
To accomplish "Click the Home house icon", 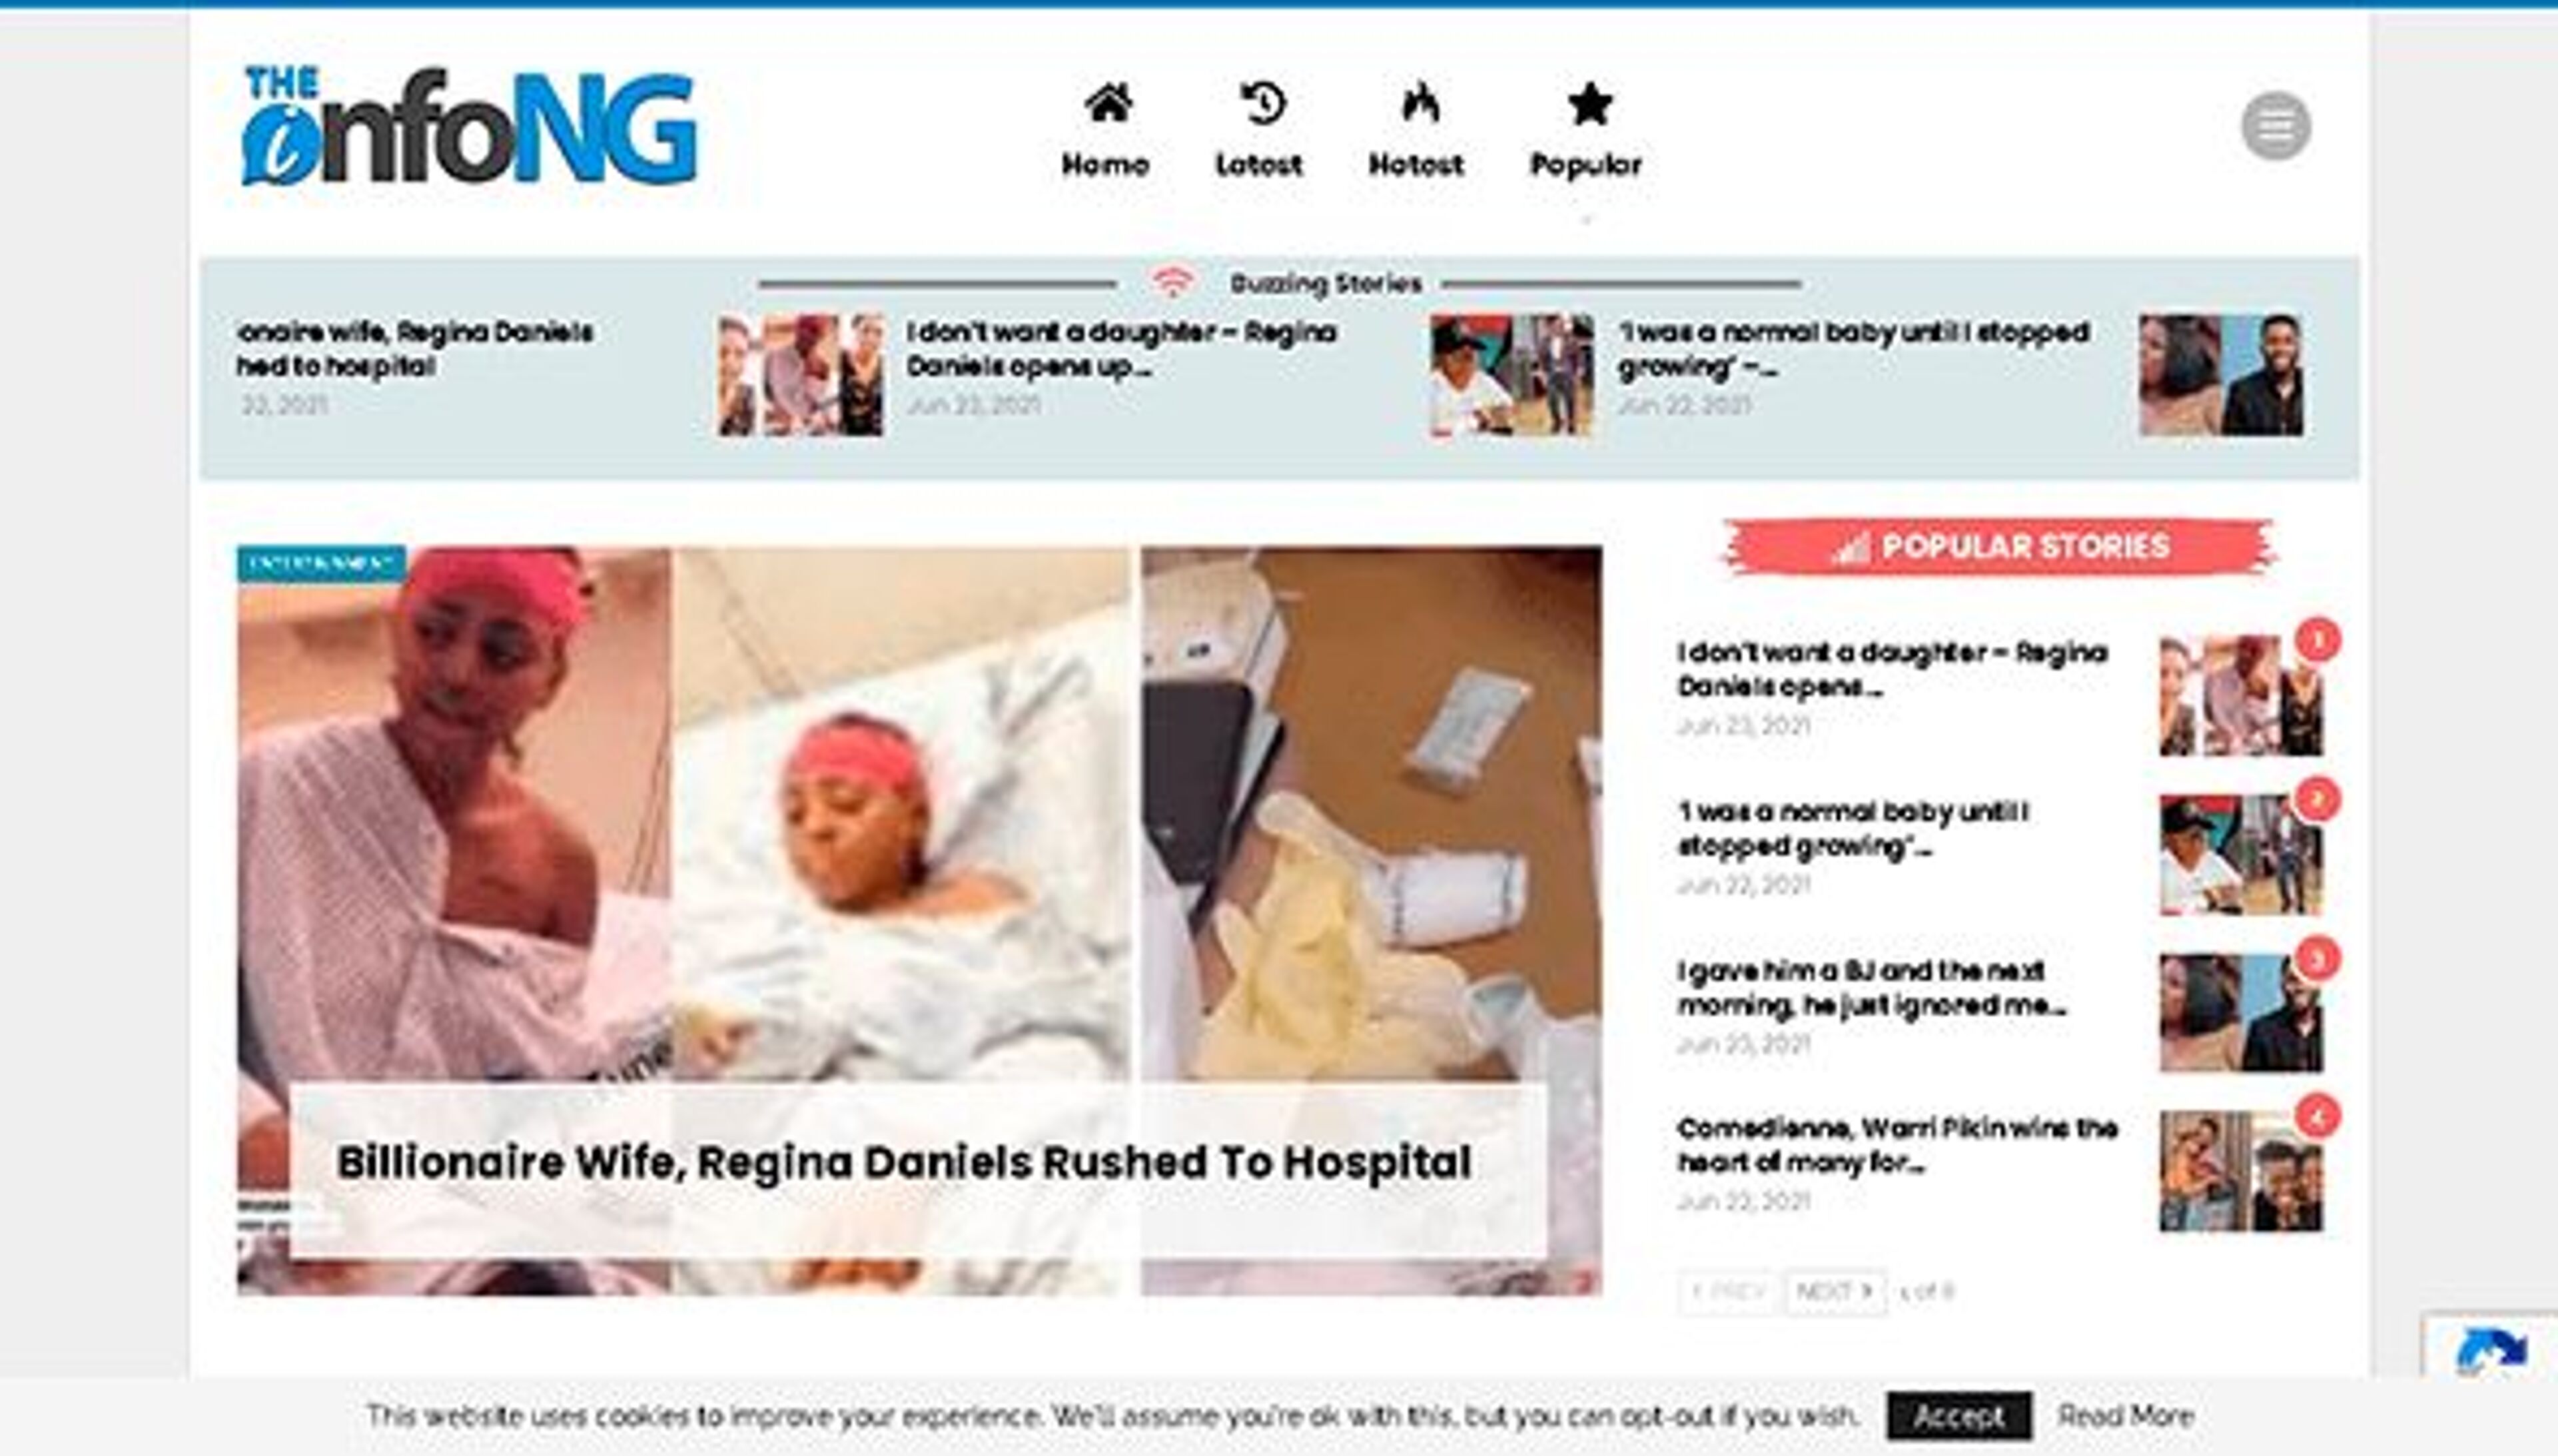I will tap(1108, 103).
